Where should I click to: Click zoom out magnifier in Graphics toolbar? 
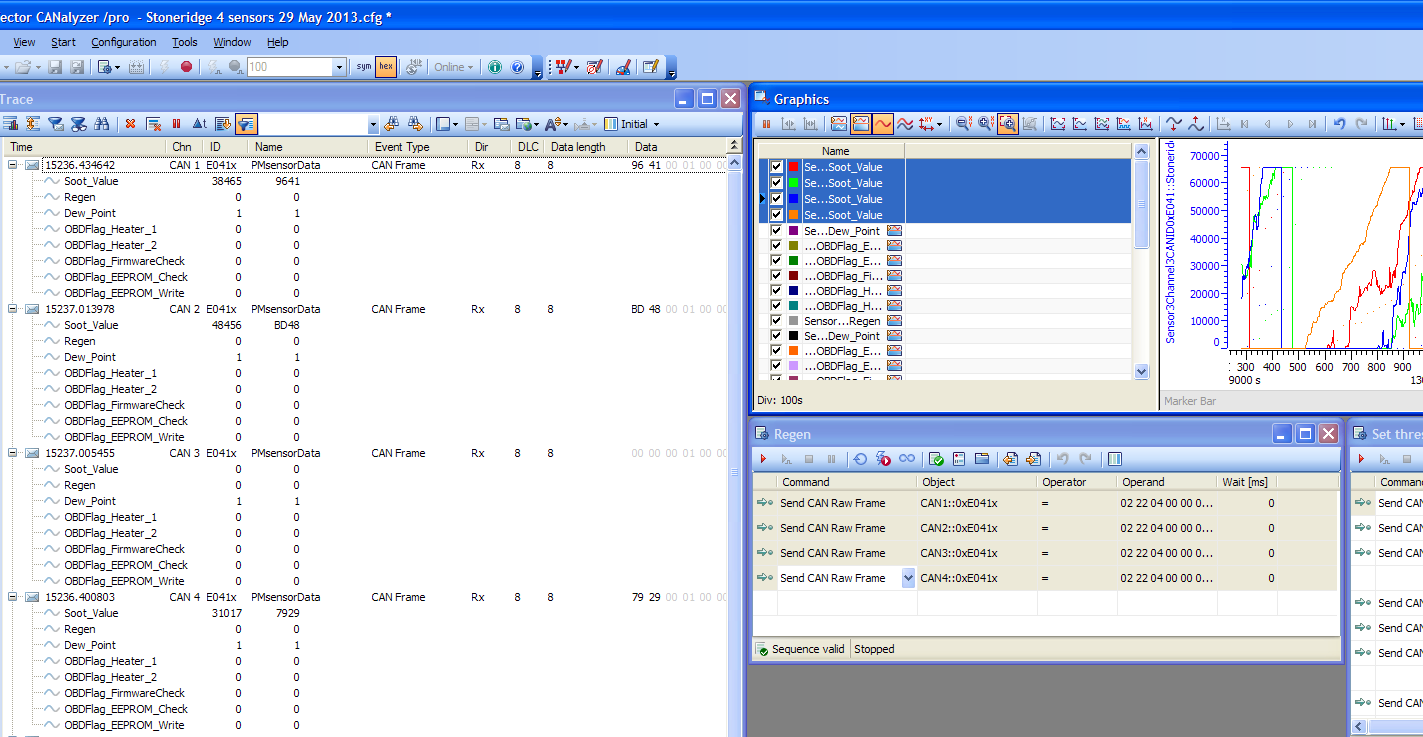(963, 124)
